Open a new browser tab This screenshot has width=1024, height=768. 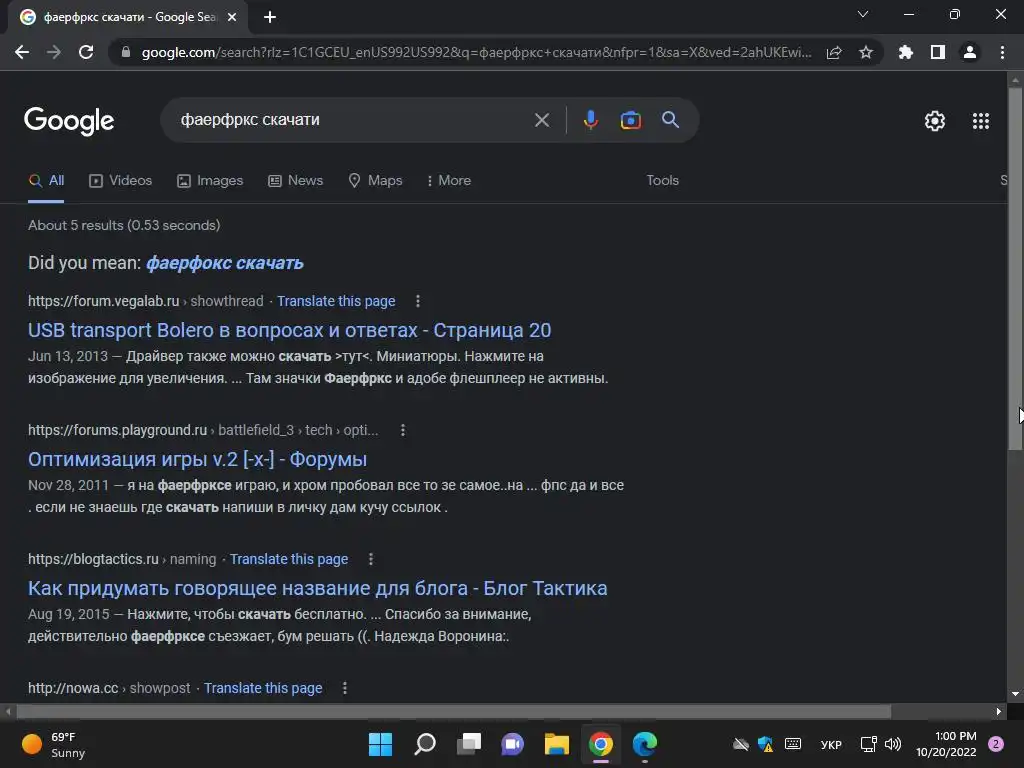[x=270, y=17]
